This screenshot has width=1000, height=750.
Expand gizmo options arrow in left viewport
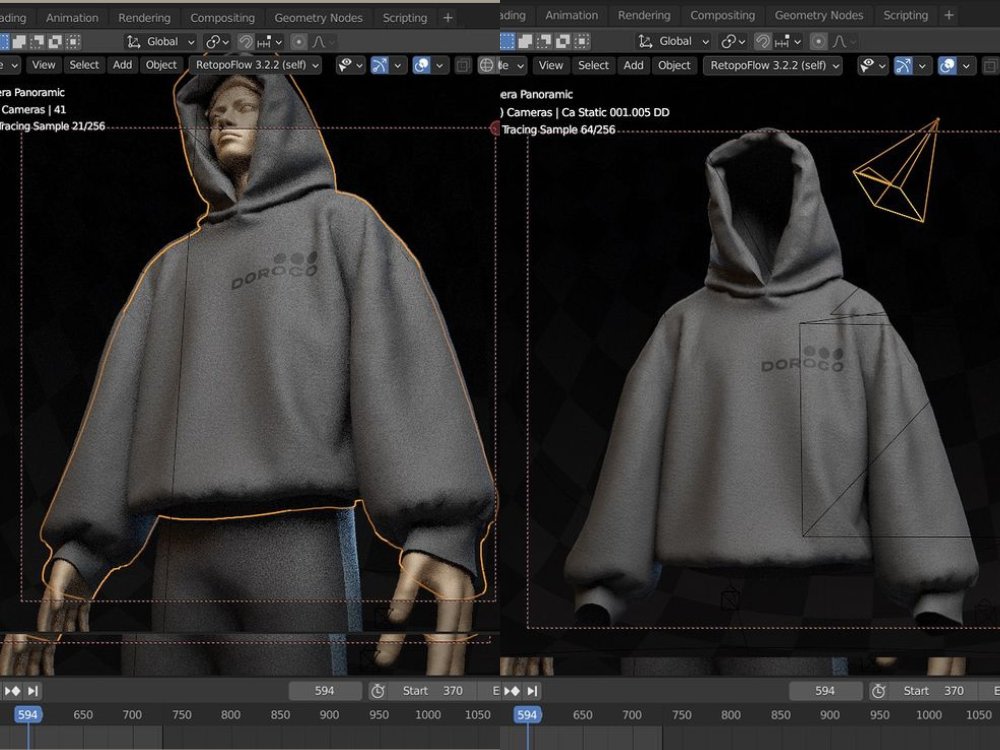[x=398, y=65]
